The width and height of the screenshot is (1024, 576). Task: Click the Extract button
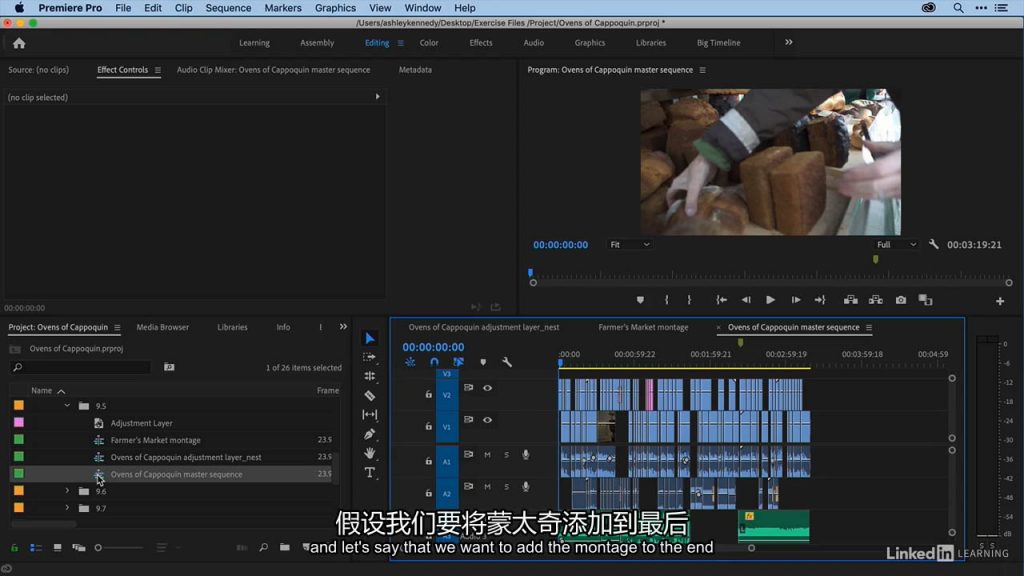click(x=876, y=300)
